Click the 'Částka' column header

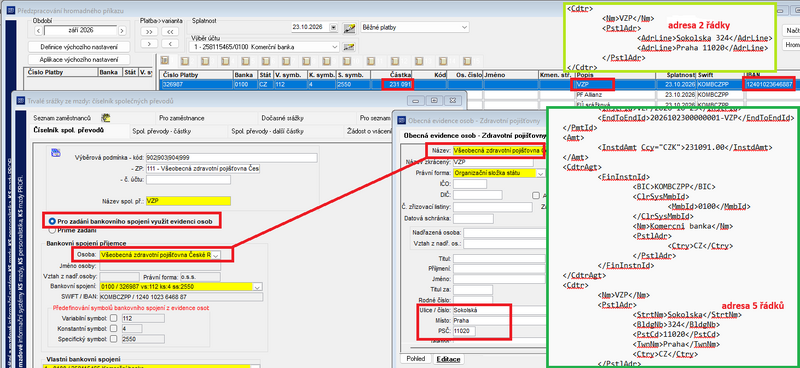pyautogui.click(x=391, y=75)
